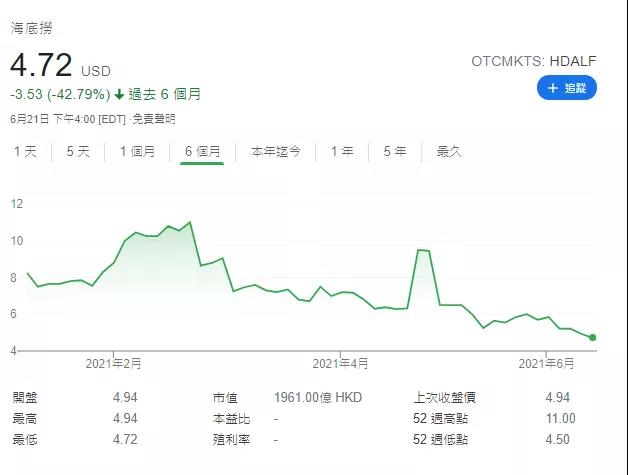Select the 1 年 range tab

[x=342, y=151]
